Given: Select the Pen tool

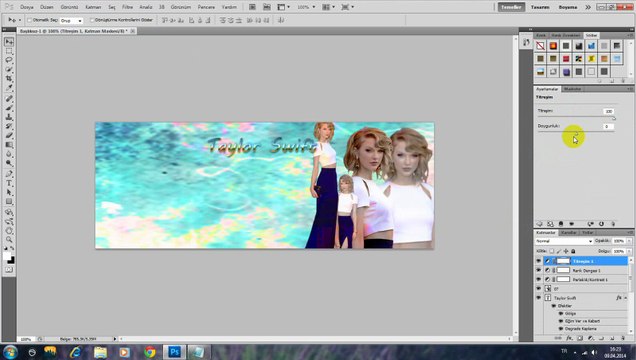Looking at the screenshot, I should [x=9, y=174].
